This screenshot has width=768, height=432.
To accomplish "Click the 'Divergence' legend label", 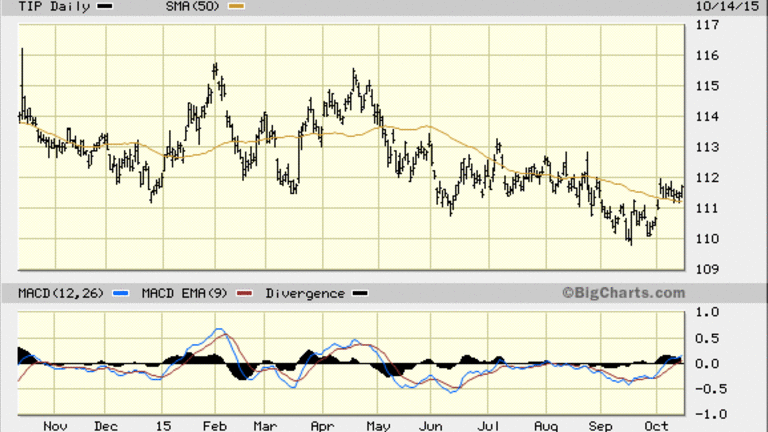I will [305, 293].
